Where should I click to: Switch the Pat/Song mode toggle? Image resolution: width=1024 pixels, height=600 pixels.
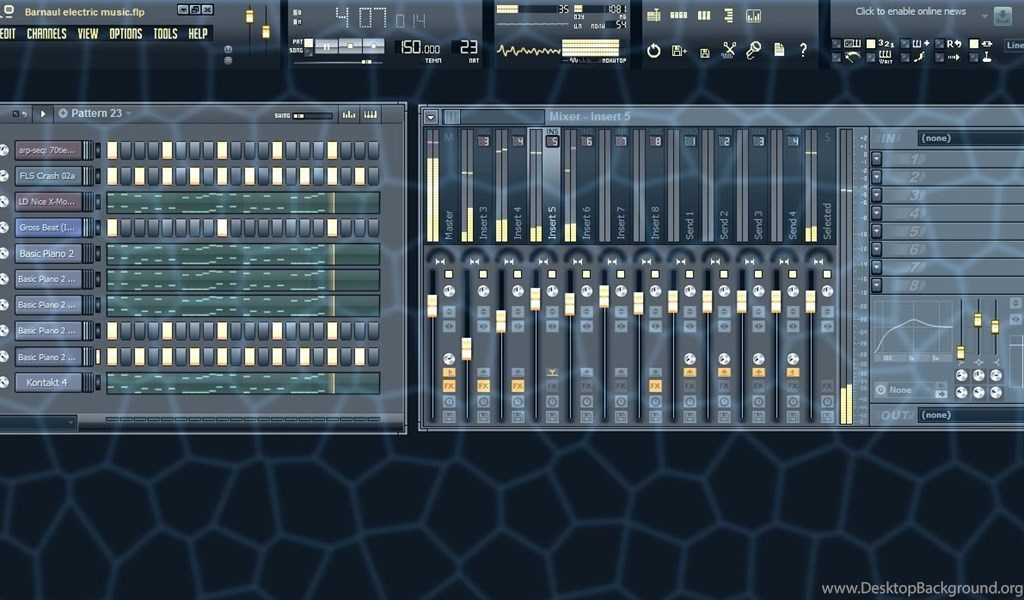[x=308, y=47]
